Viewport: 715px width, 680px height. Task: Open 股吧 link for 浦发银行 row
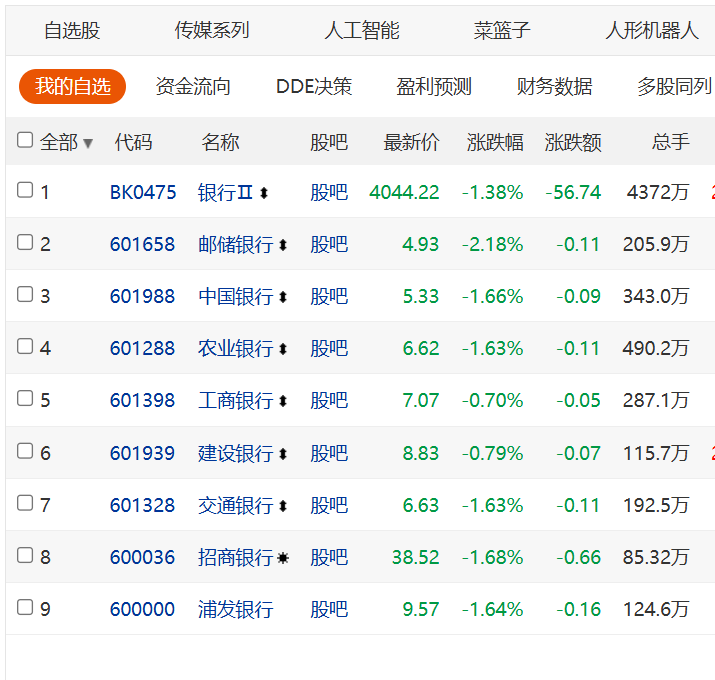329,609
